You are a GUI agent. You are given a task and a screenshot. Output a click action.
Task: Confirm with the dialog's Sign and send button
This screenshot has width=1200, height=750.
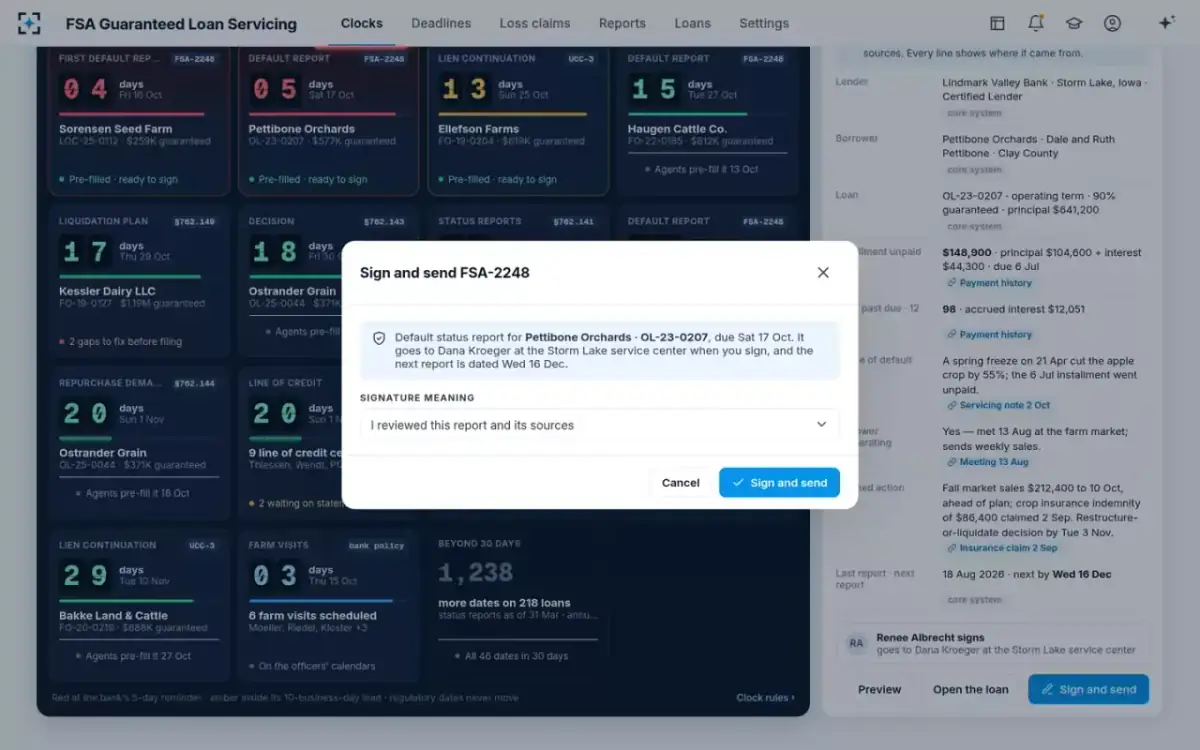(779, 483)
